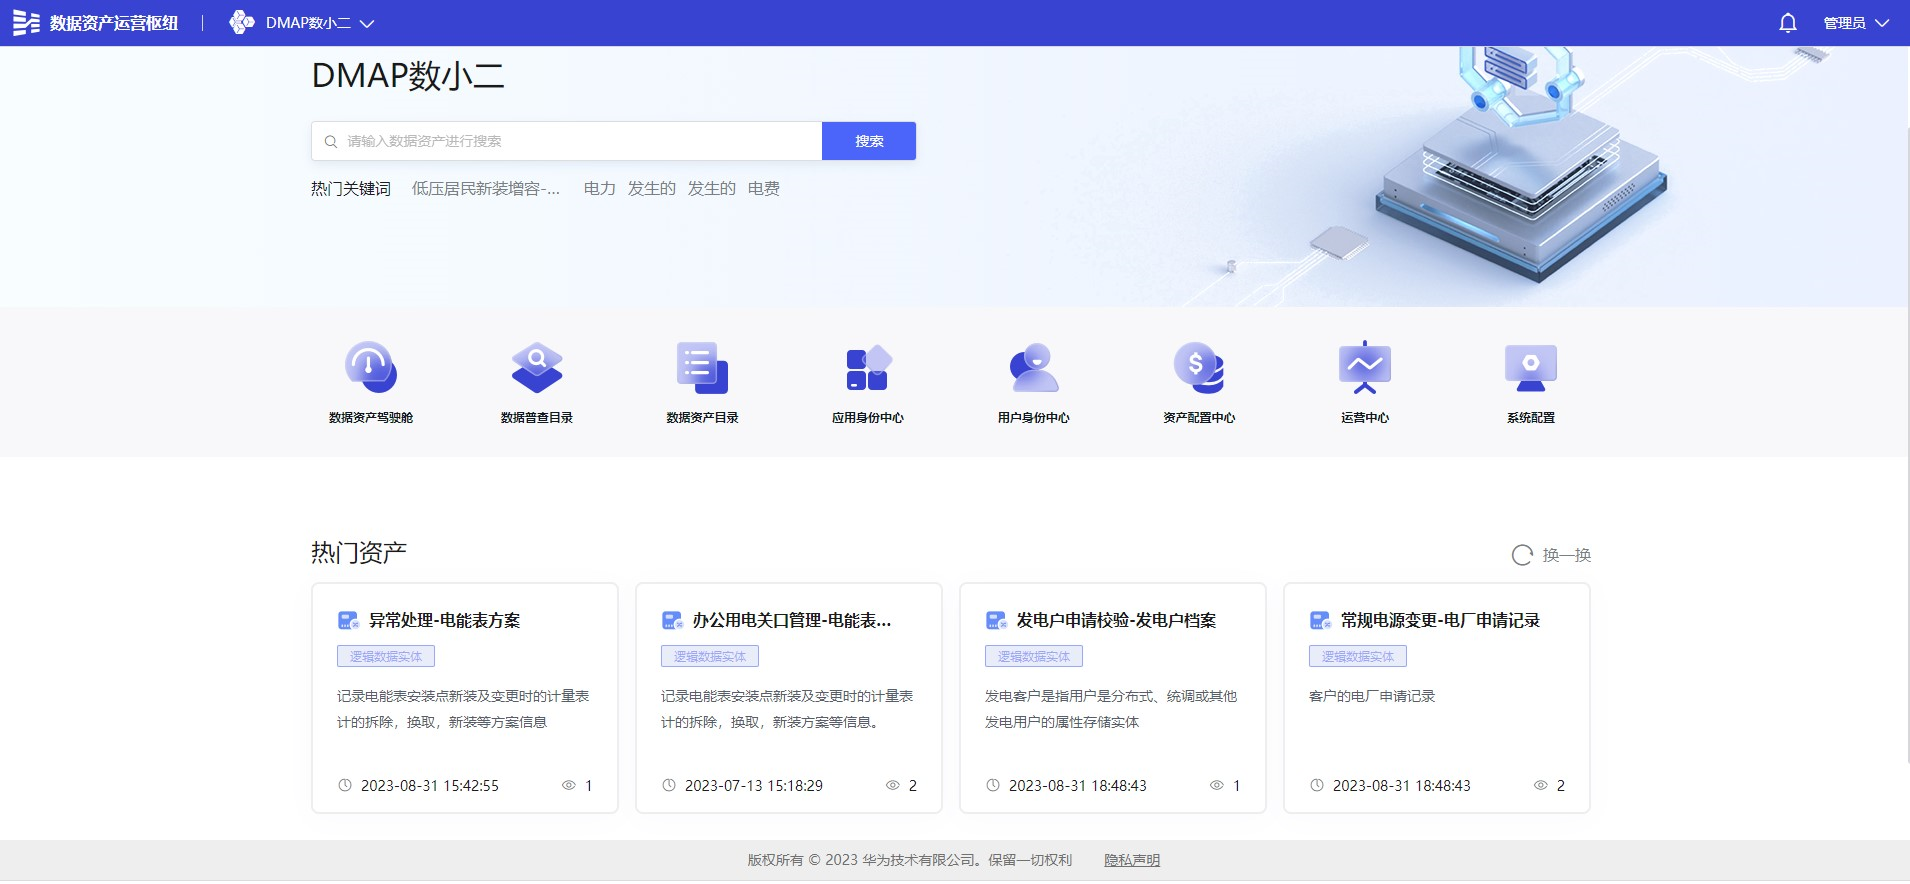Open 用户身份中心 icon
This screenshot has width=1910, height=884.
point(1033,367)
